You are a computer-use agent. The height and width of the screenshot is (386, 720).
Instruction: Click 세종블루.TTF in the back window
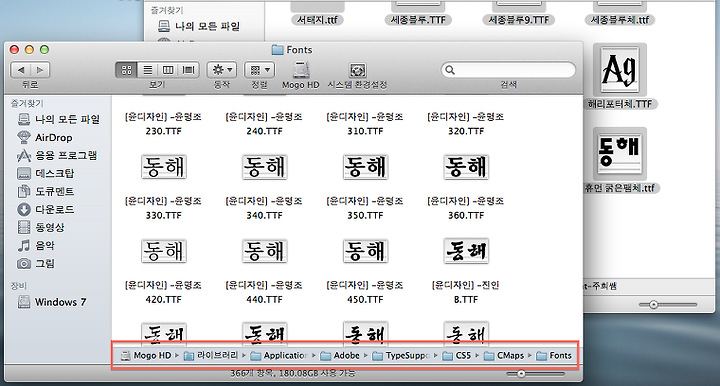point(418,20)
